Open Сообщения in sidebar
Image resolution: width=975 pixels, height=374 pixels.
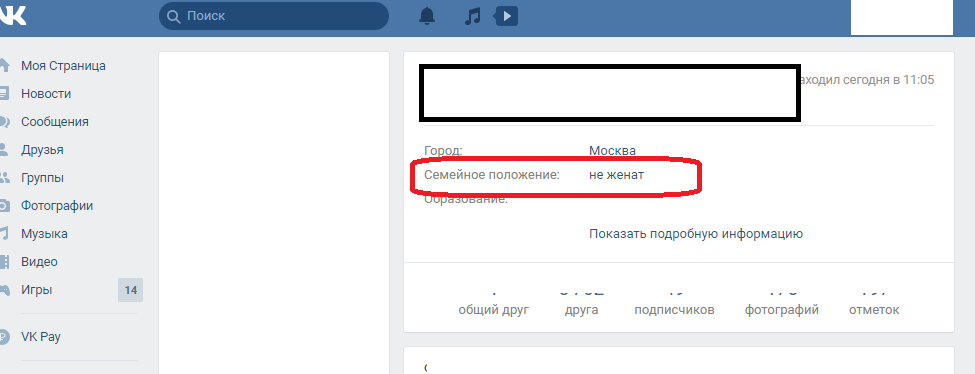coord(55,122)
